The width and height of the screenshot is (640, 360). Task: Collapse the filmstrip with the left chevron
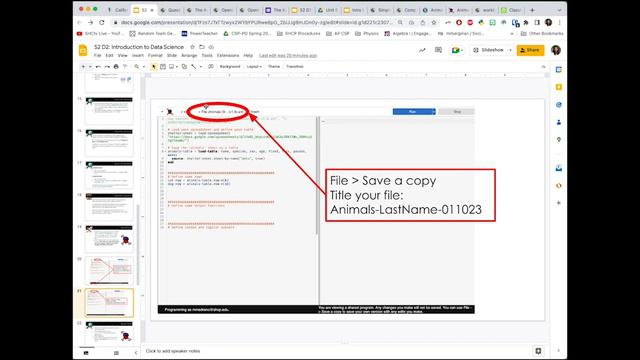click(x=136, y=353)
